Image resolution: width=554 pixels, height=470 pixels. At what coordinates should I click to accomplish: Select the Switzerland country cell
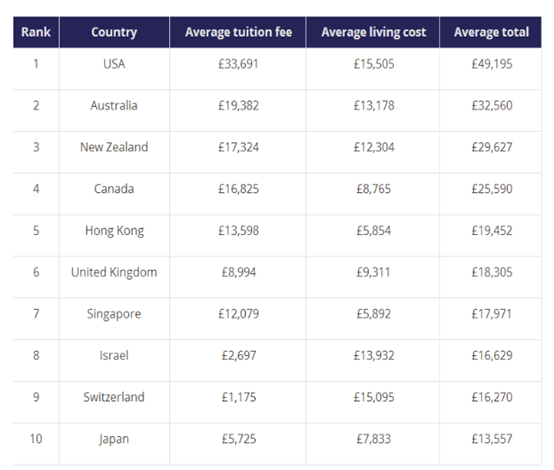point(114,397)
